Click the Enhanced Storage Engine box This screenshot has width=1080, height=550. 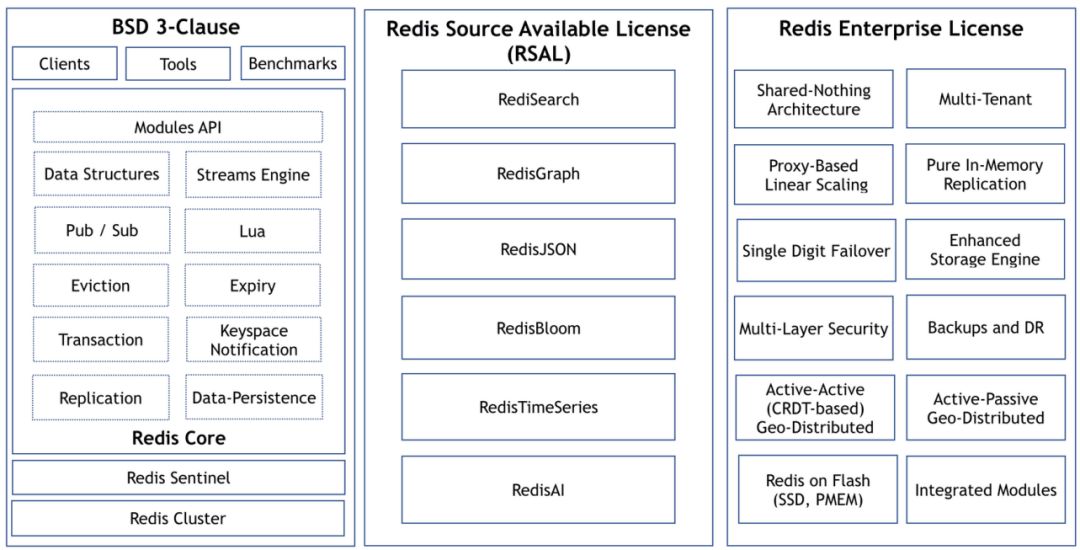(985, 249)
